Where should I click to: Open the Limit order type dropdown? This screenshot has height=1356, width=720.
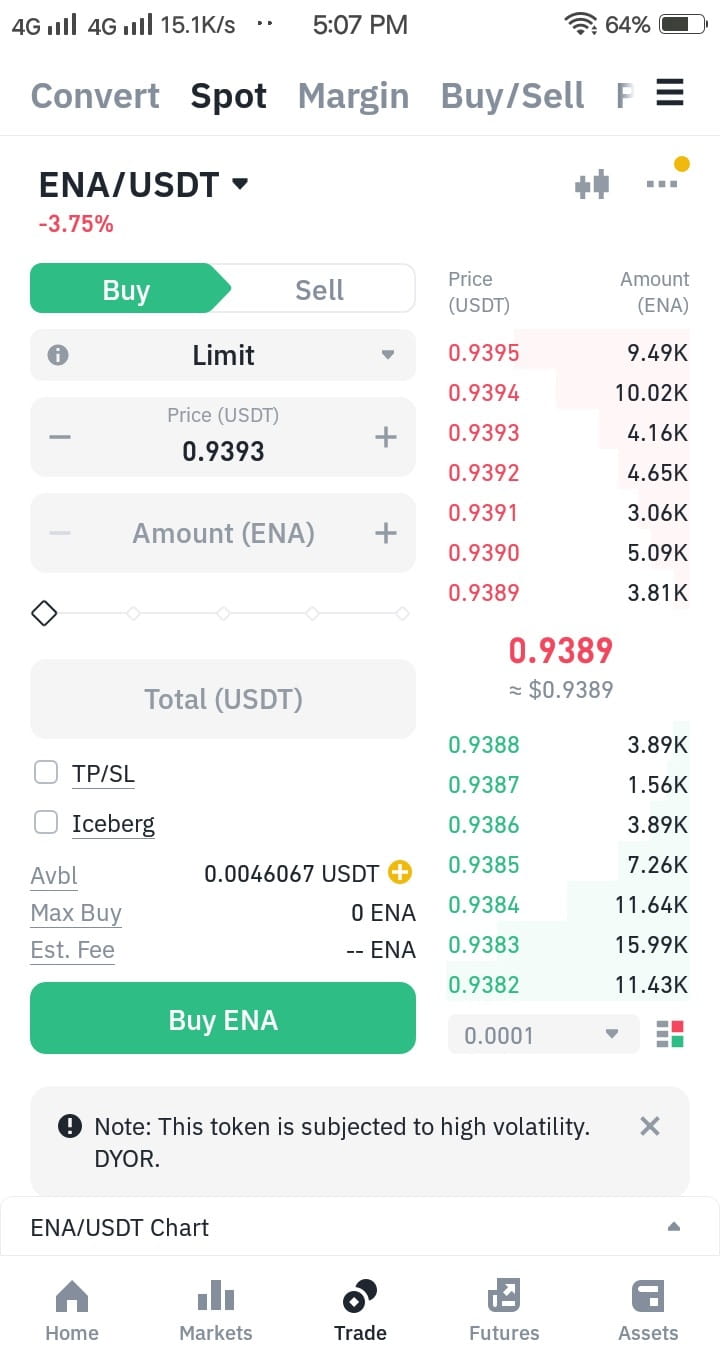[223, 355]
